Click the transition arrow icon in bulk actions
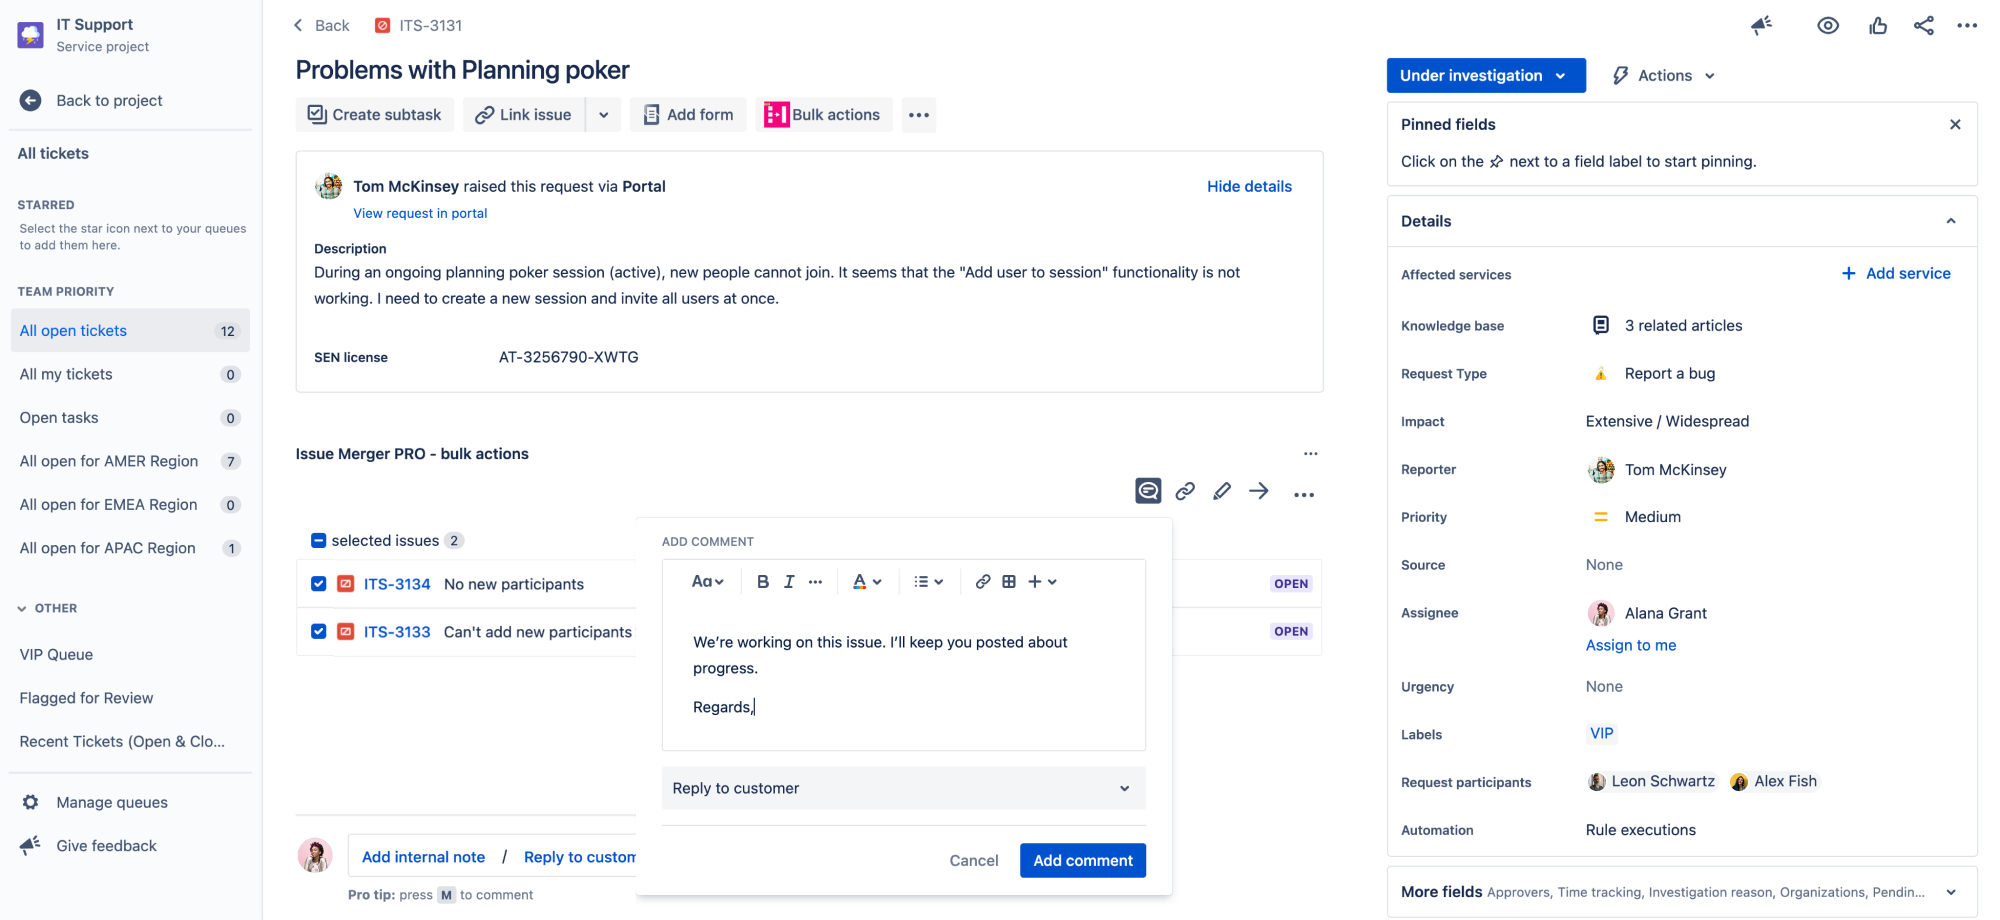This screenshot has height=920, width=2000. 1258,490
